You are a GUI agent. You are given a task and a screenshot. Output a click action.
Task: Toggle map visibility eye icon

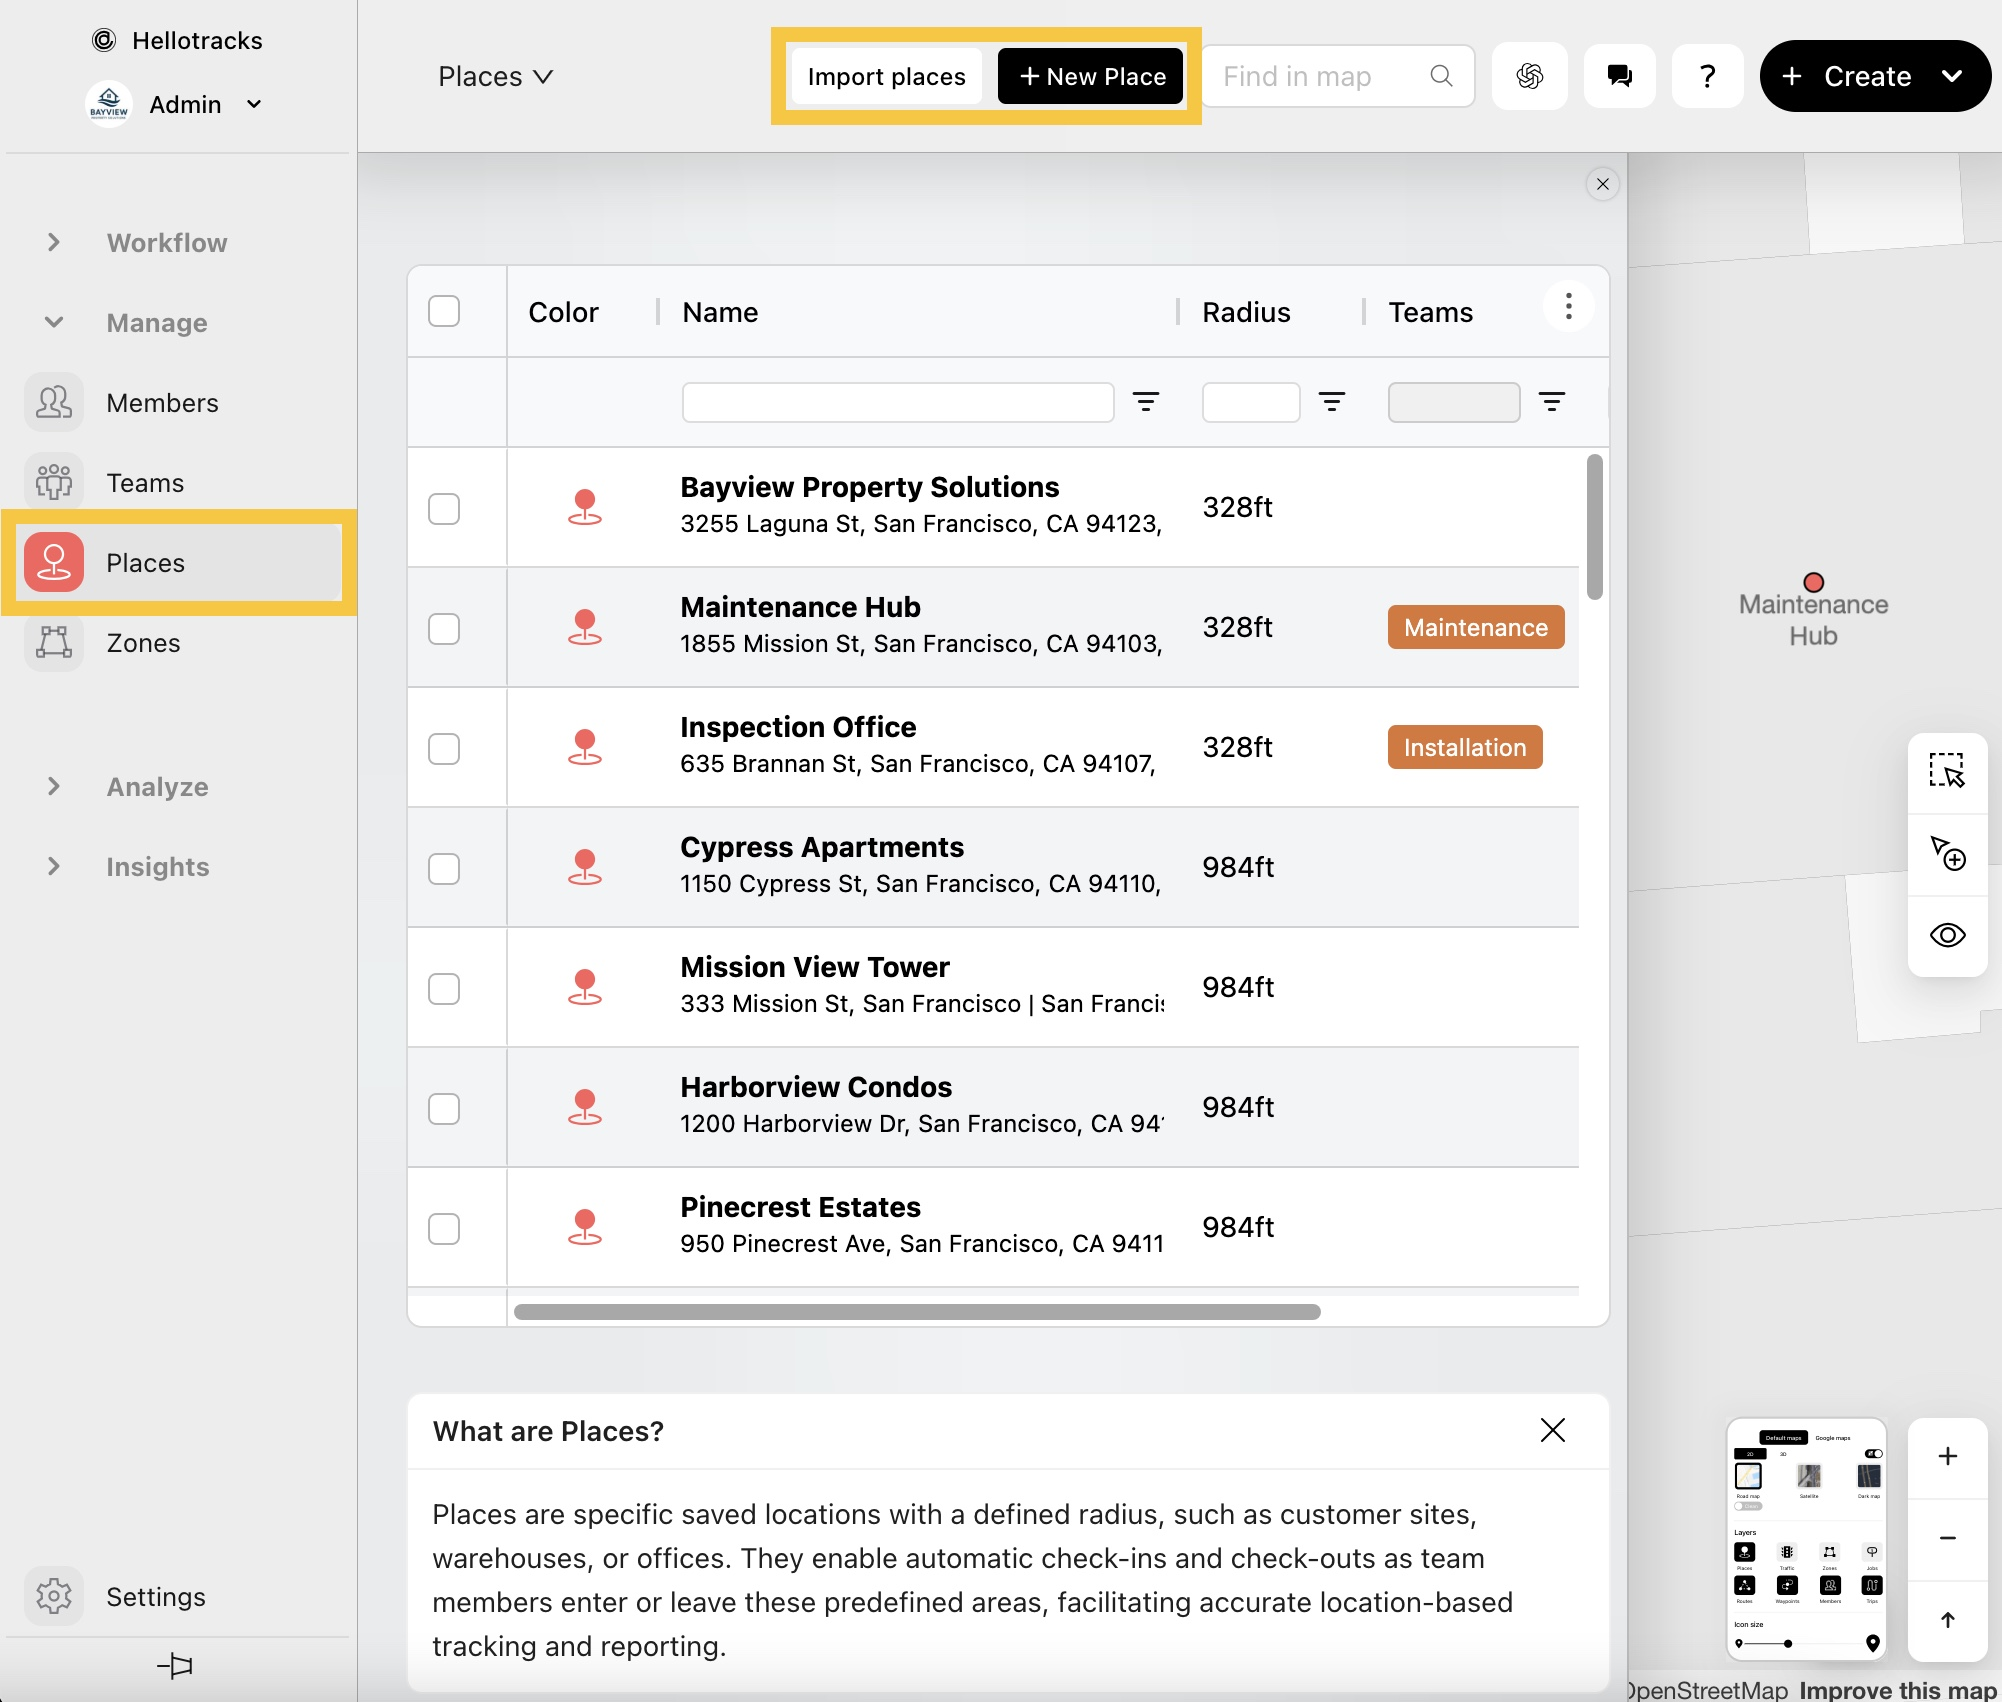1946,935
